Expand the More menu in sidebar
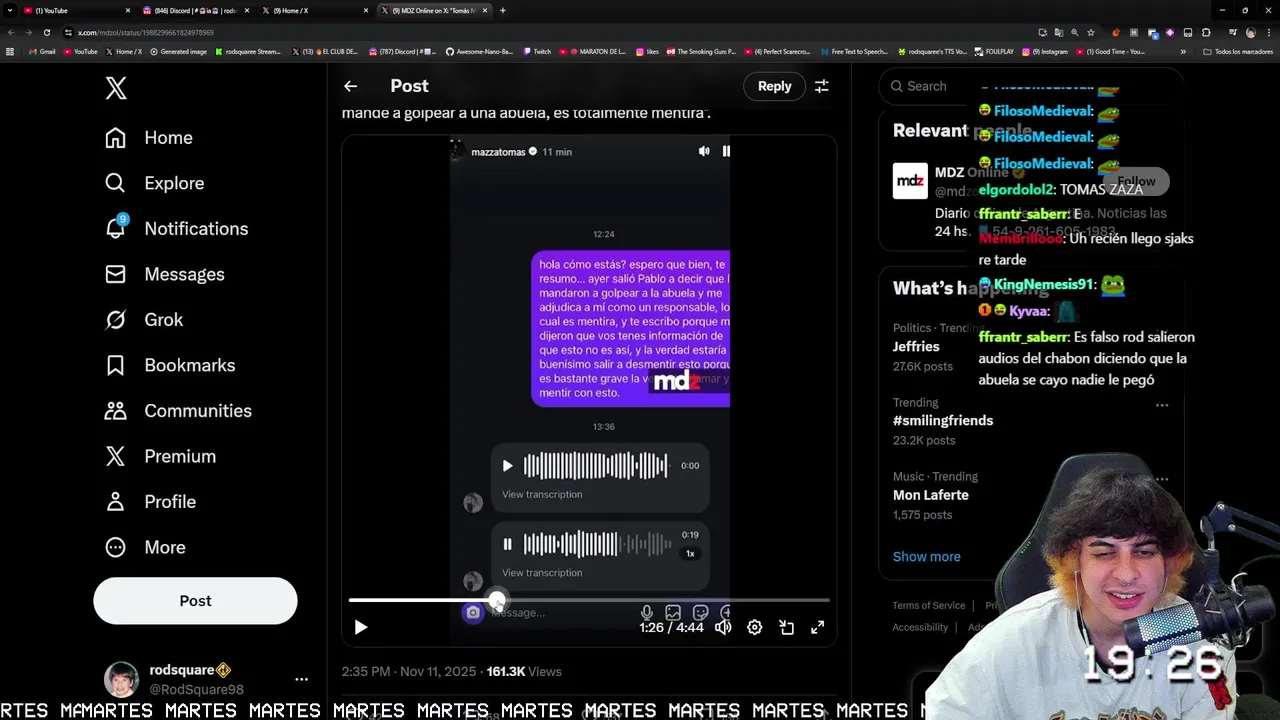The height and width of the screenshot is (720, 1280). [x=145, y=547]
